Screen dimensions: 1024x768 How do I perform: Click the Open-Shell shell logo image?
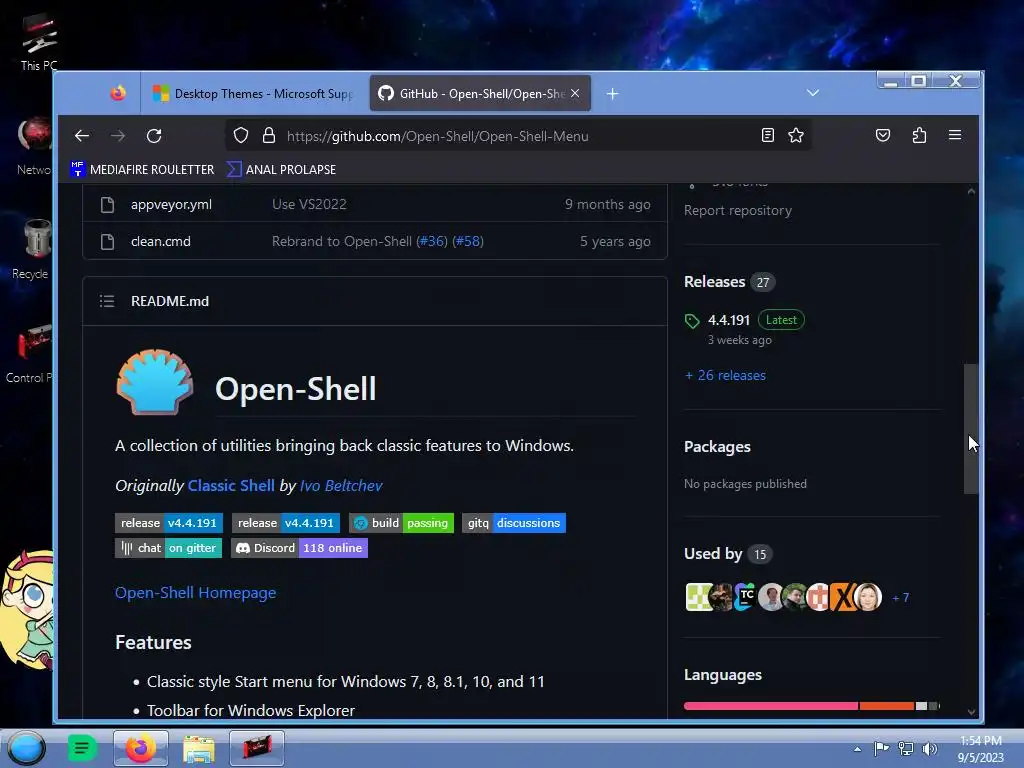(155, 383)
